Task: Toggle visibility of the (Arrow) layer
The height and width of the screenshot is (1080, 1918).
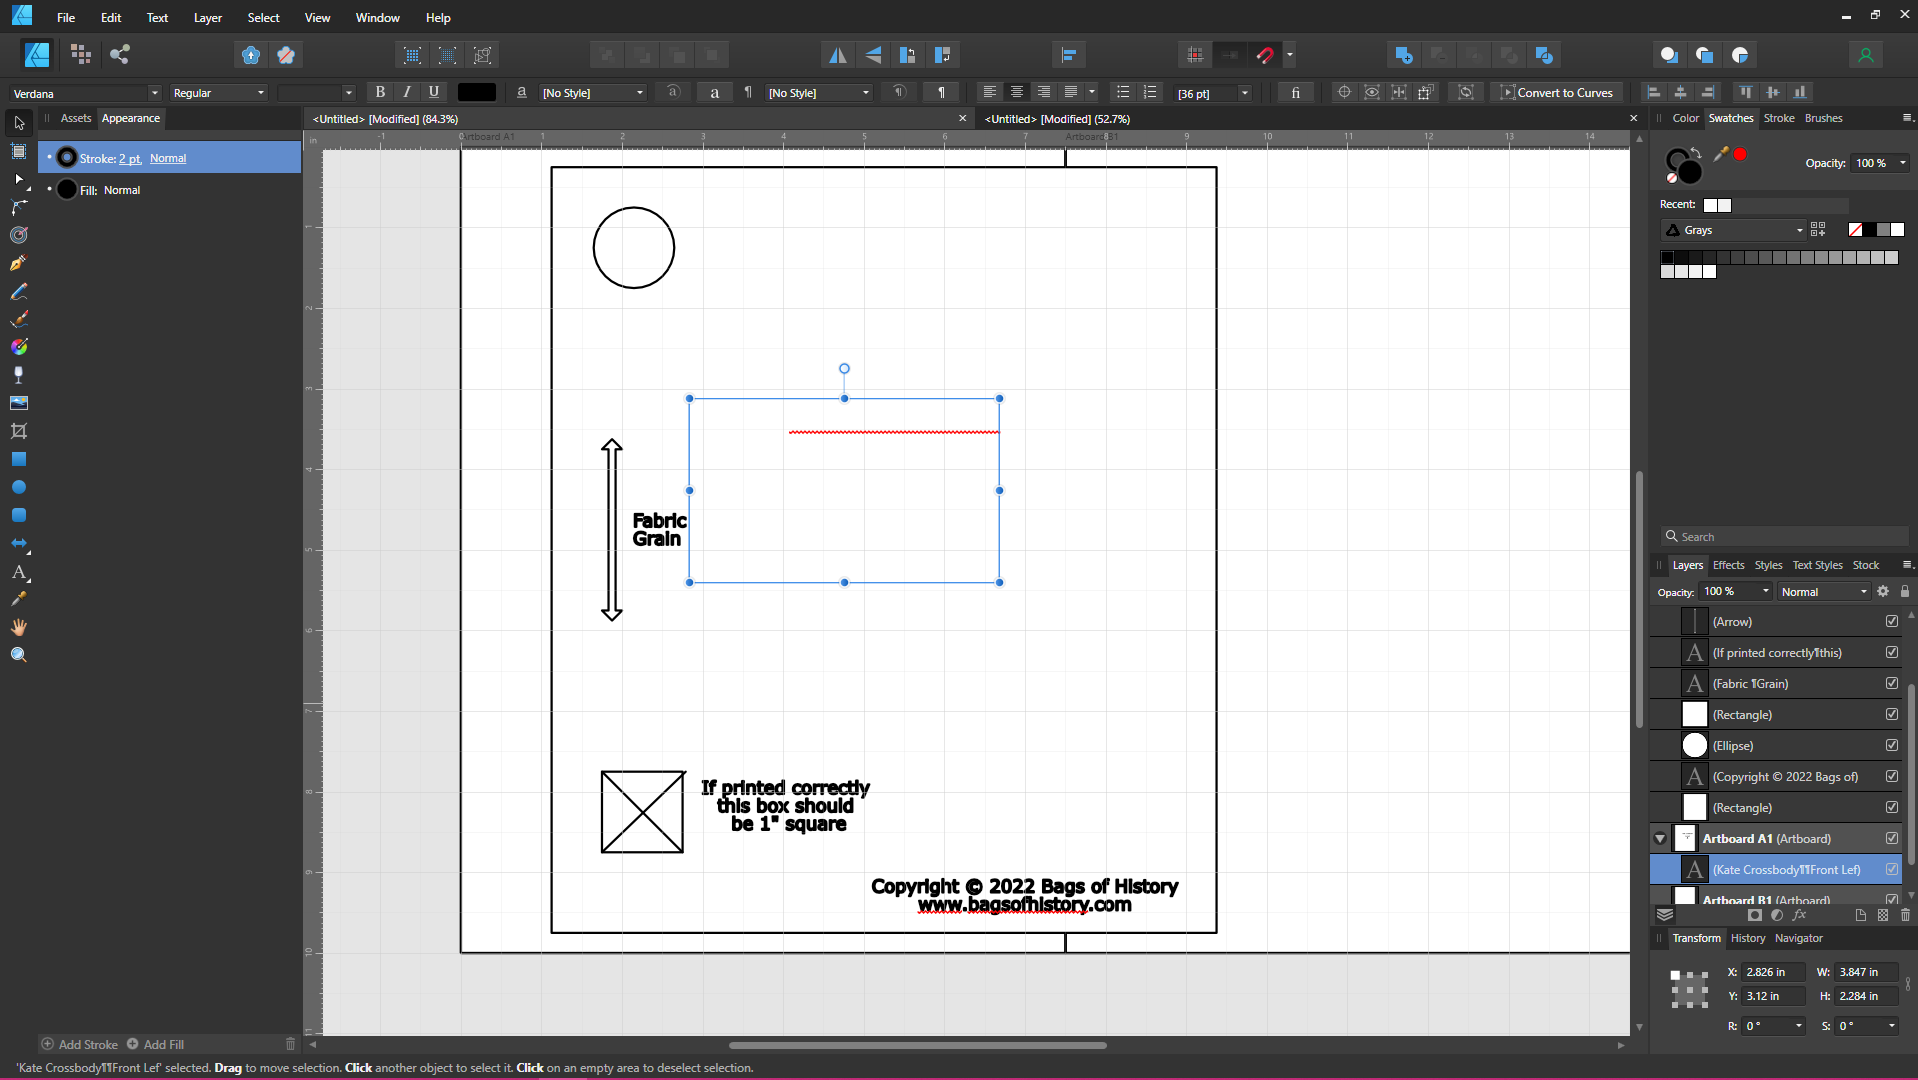Action: (1892, 621)
